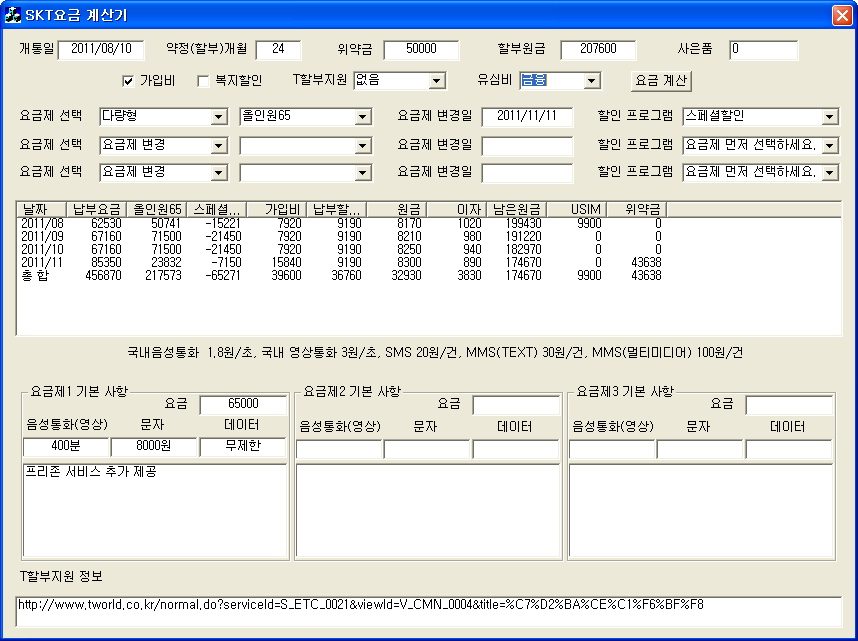Open the second row 요금제 변경 dropdown
Screen dimensions: 858x641
click(218, 146)
